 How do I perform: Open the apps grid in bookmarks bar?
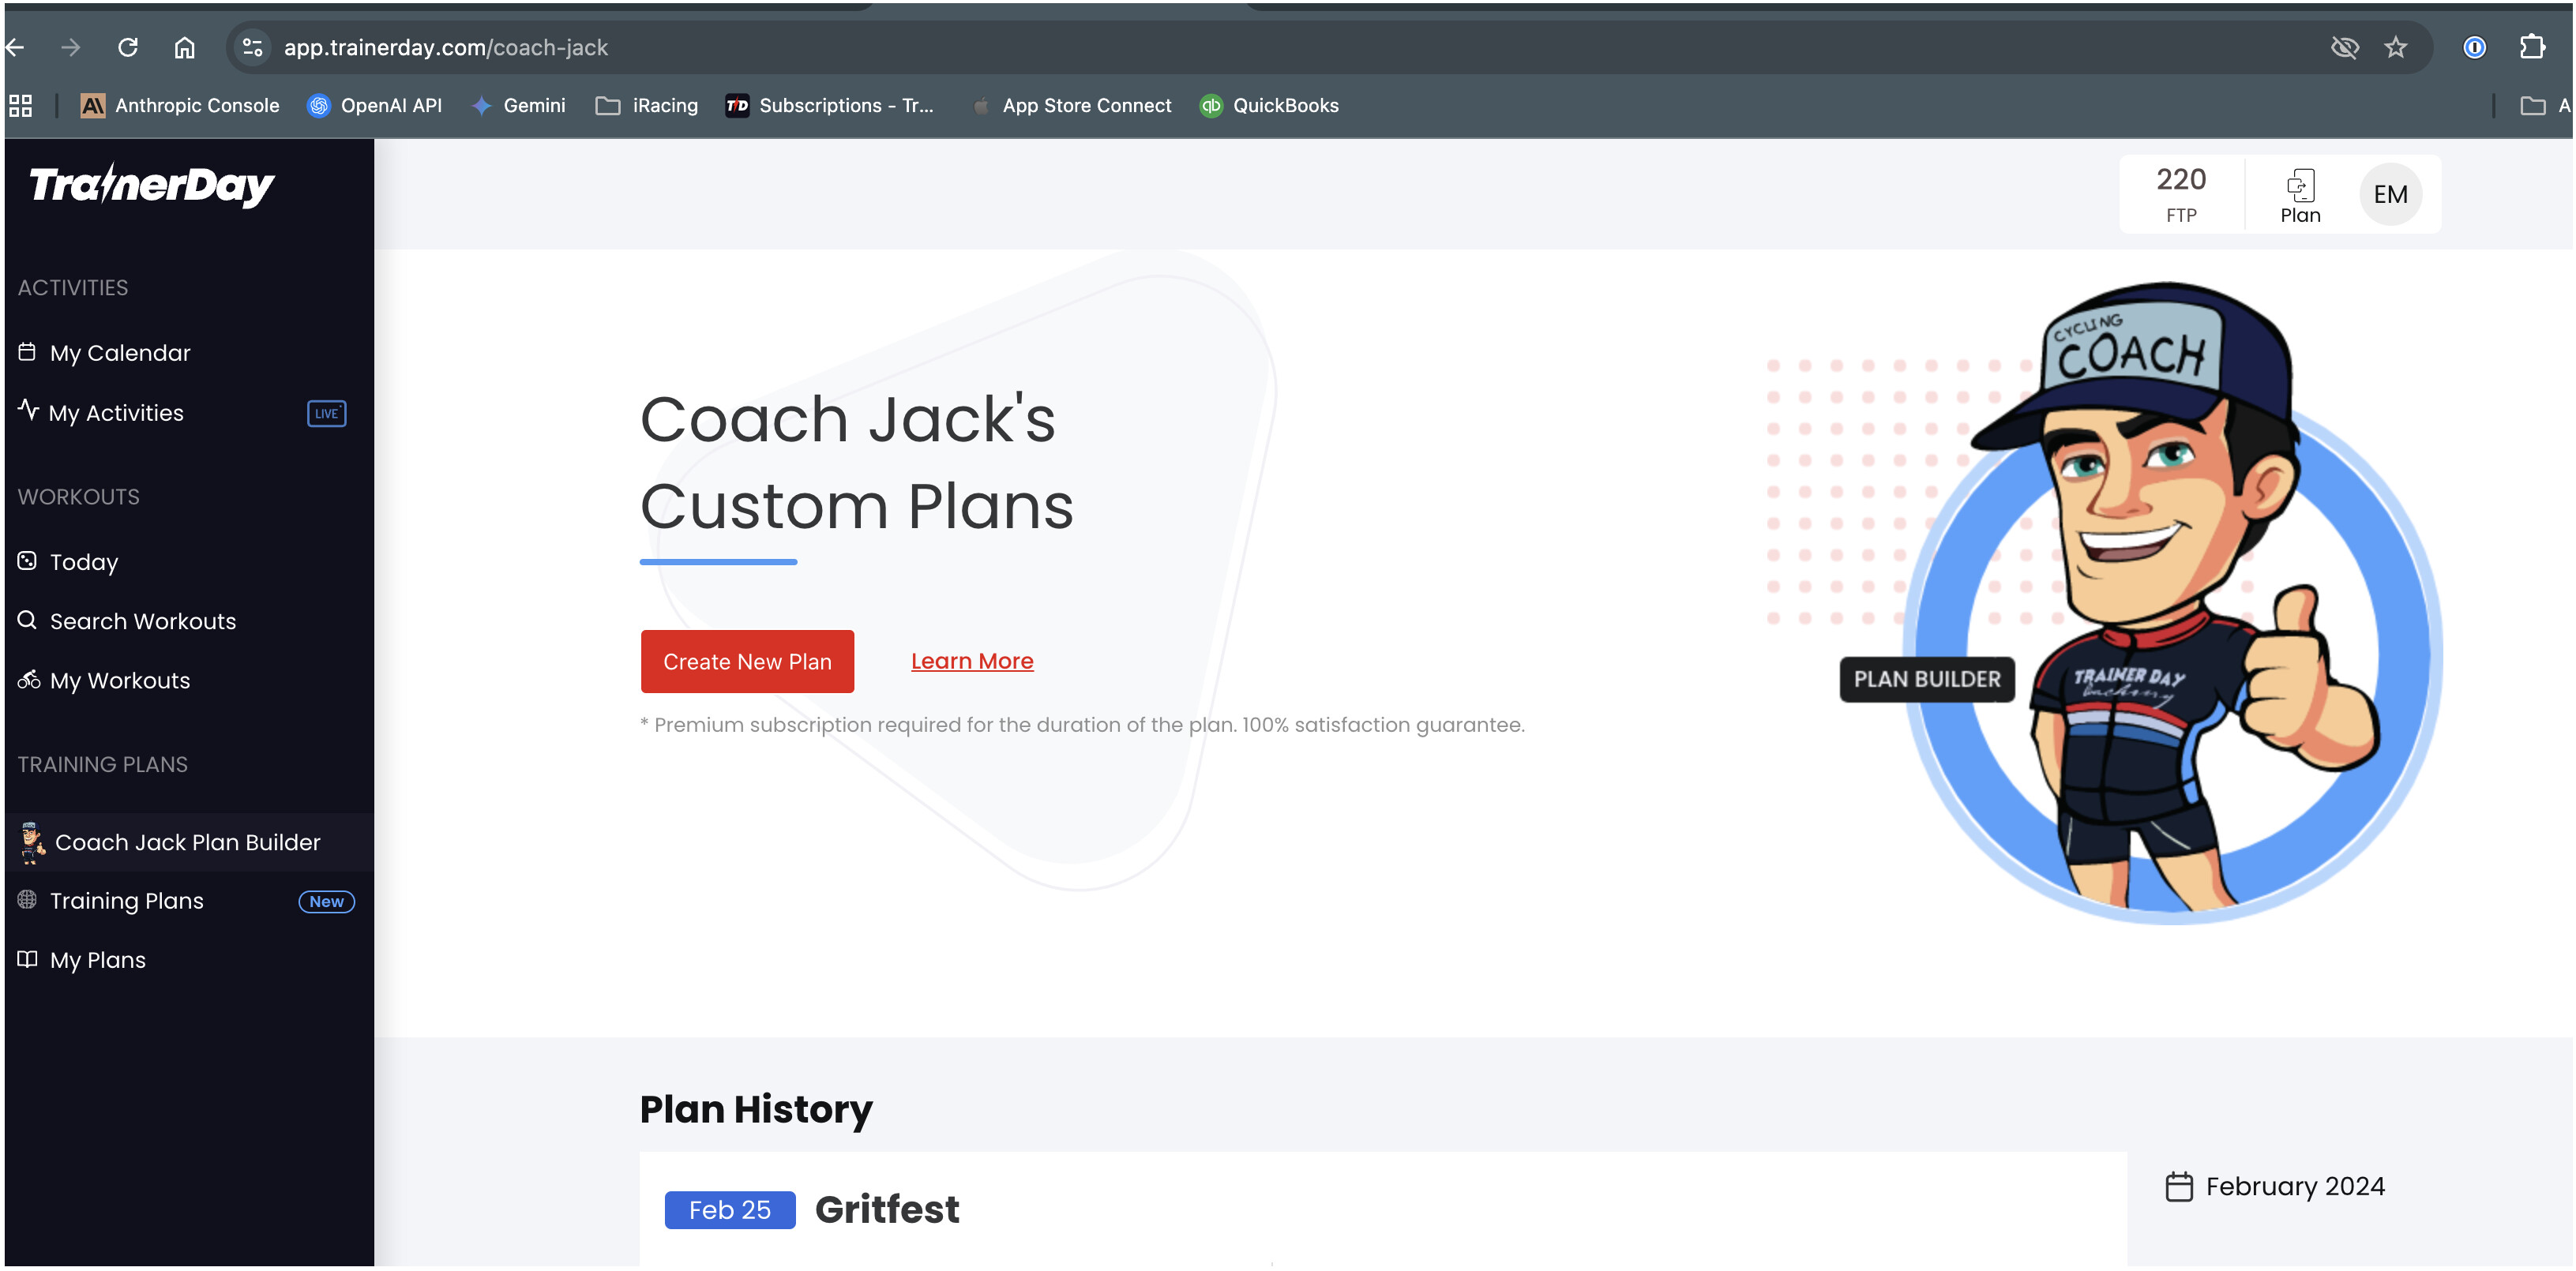[20, 105]
